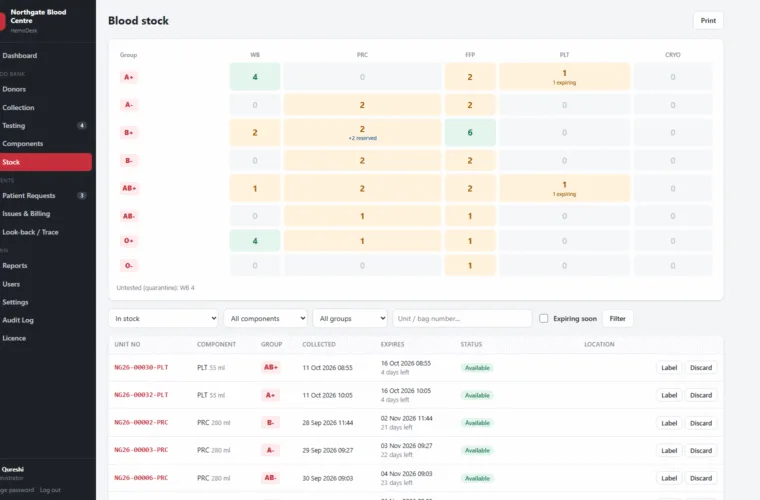The image size is (760, 500).
Task: Open unit link NG26-00006-PRC
Action: 141,478
